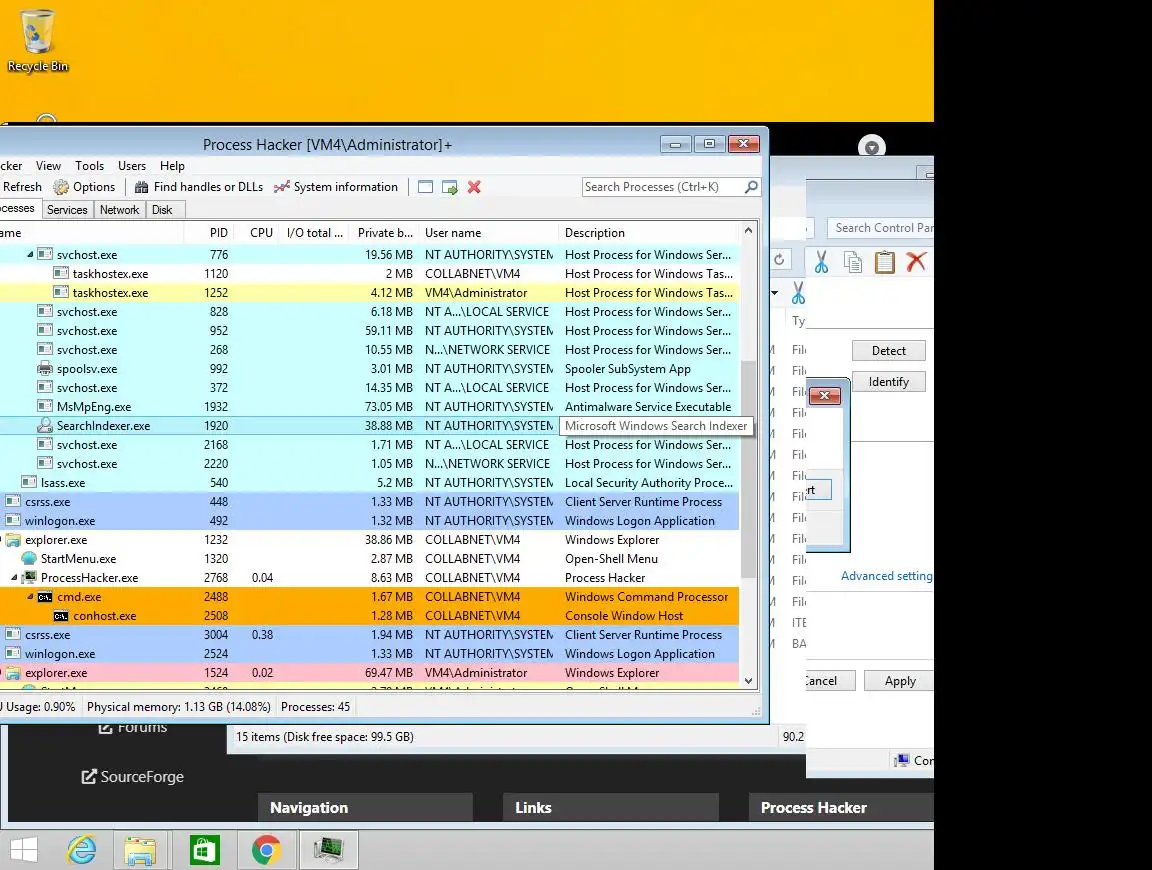Sort by the CPU column header
1152x870 pixels.
pos(256,233)
